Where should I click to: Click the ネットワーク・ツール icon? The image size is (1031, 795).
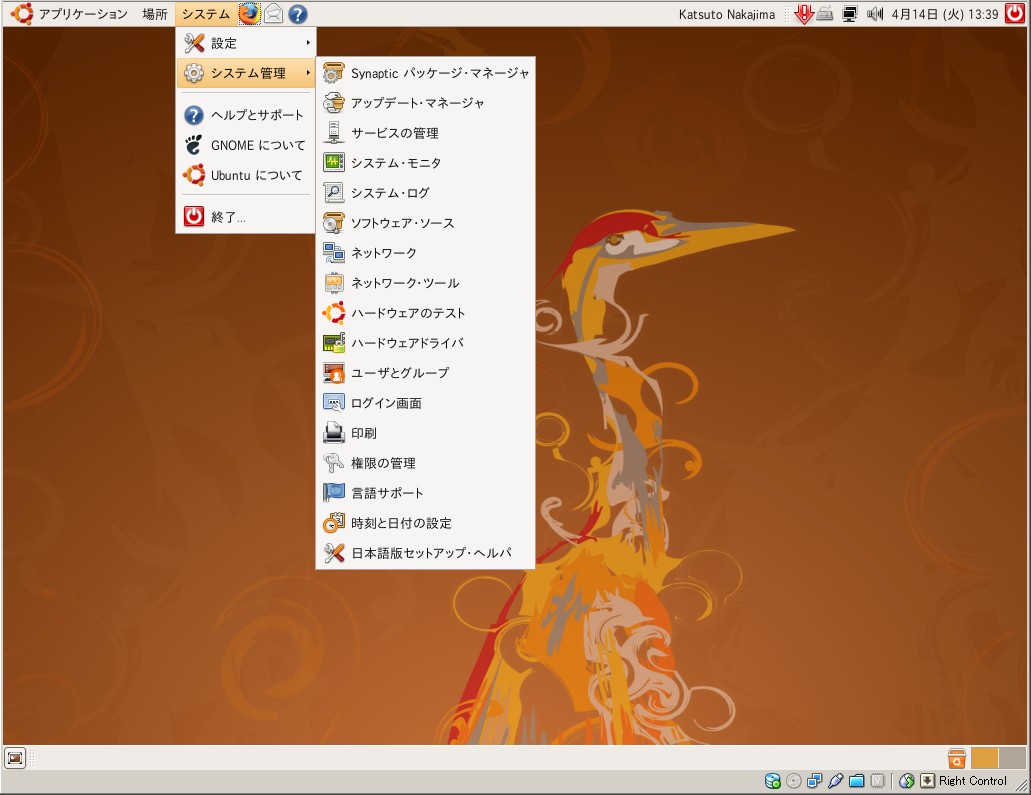pyautogui.click(x=334, y=283)
